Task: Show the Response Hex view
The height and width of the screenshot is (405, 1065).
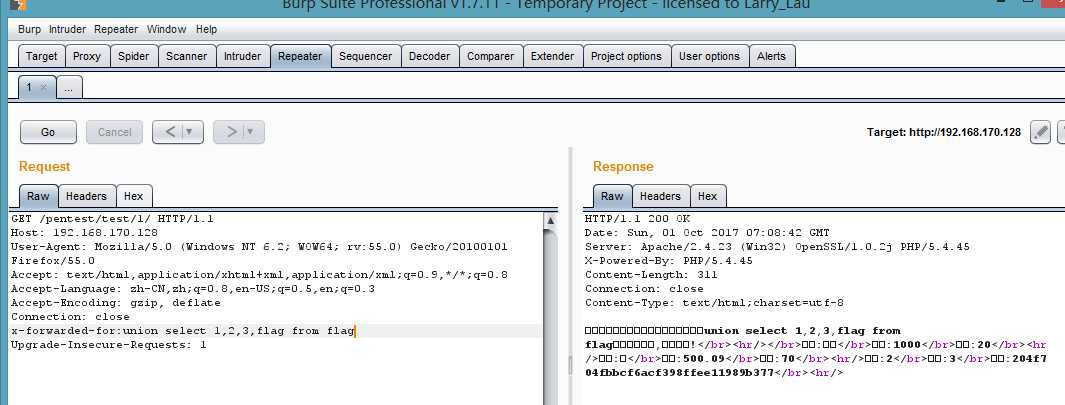Action: 708,196
